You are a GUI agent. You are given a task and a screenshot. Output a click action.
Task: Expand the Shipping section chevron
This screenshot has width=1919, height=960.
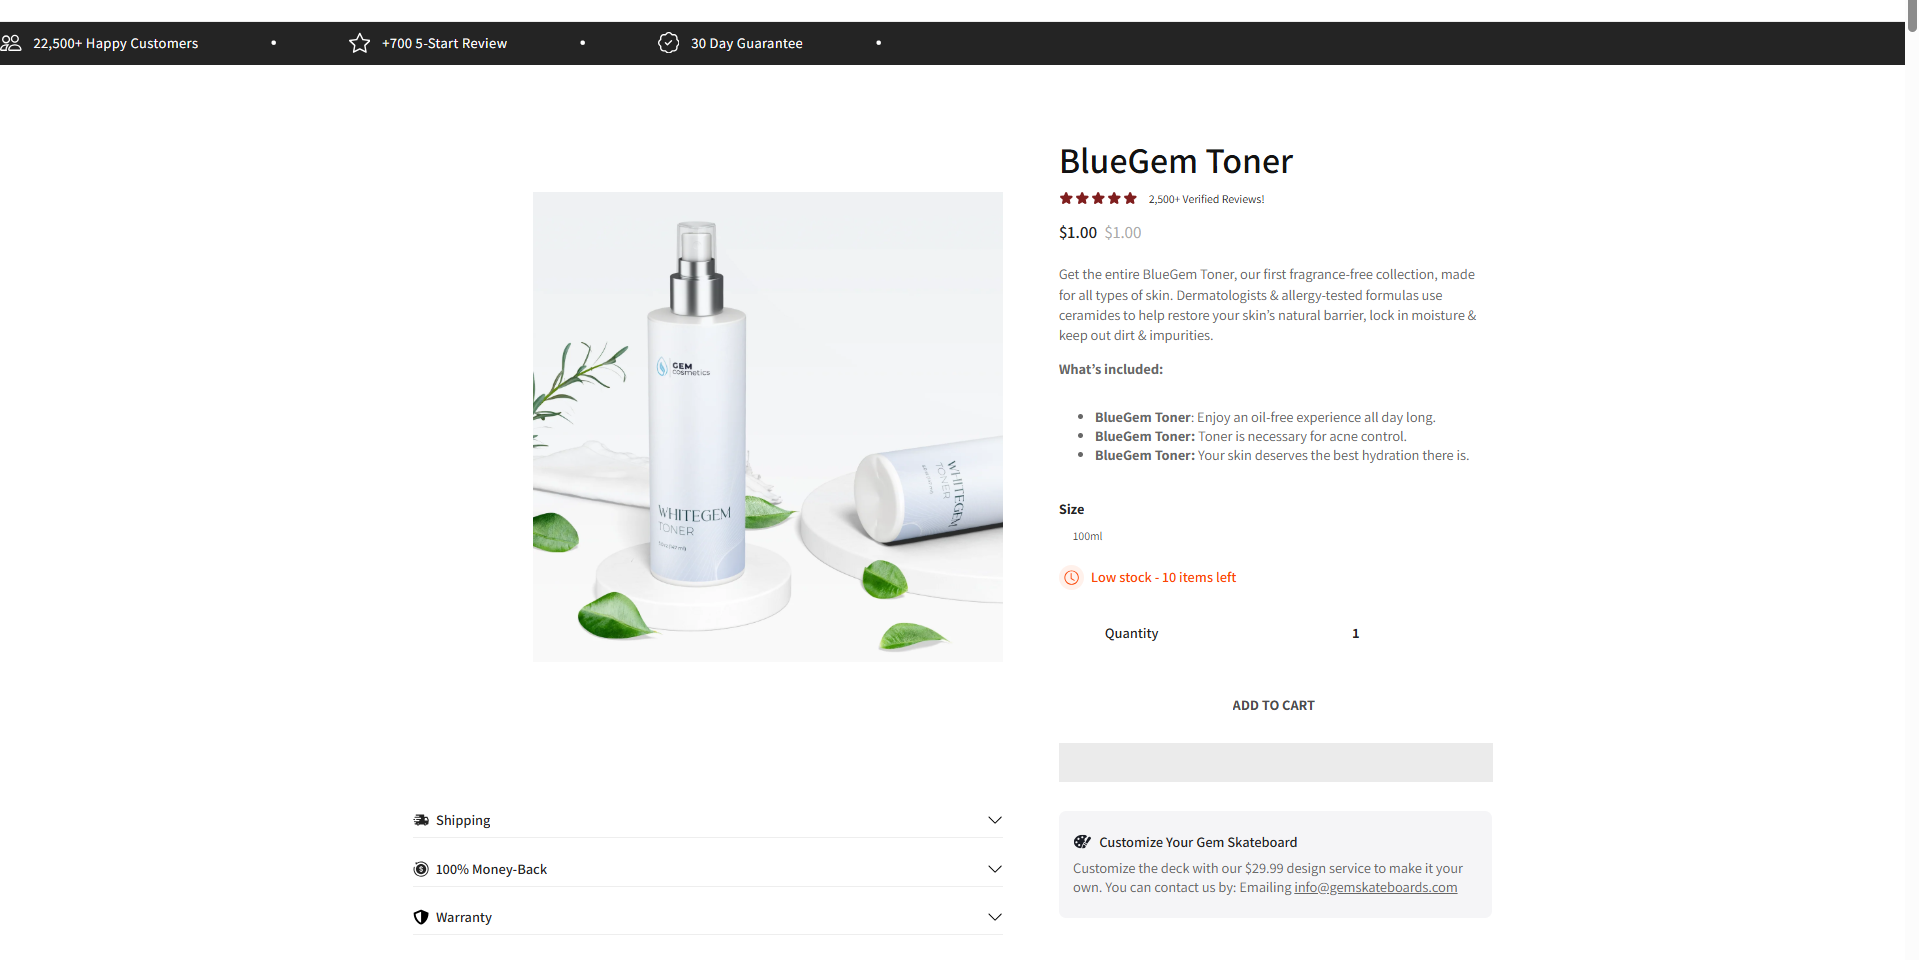995,820
